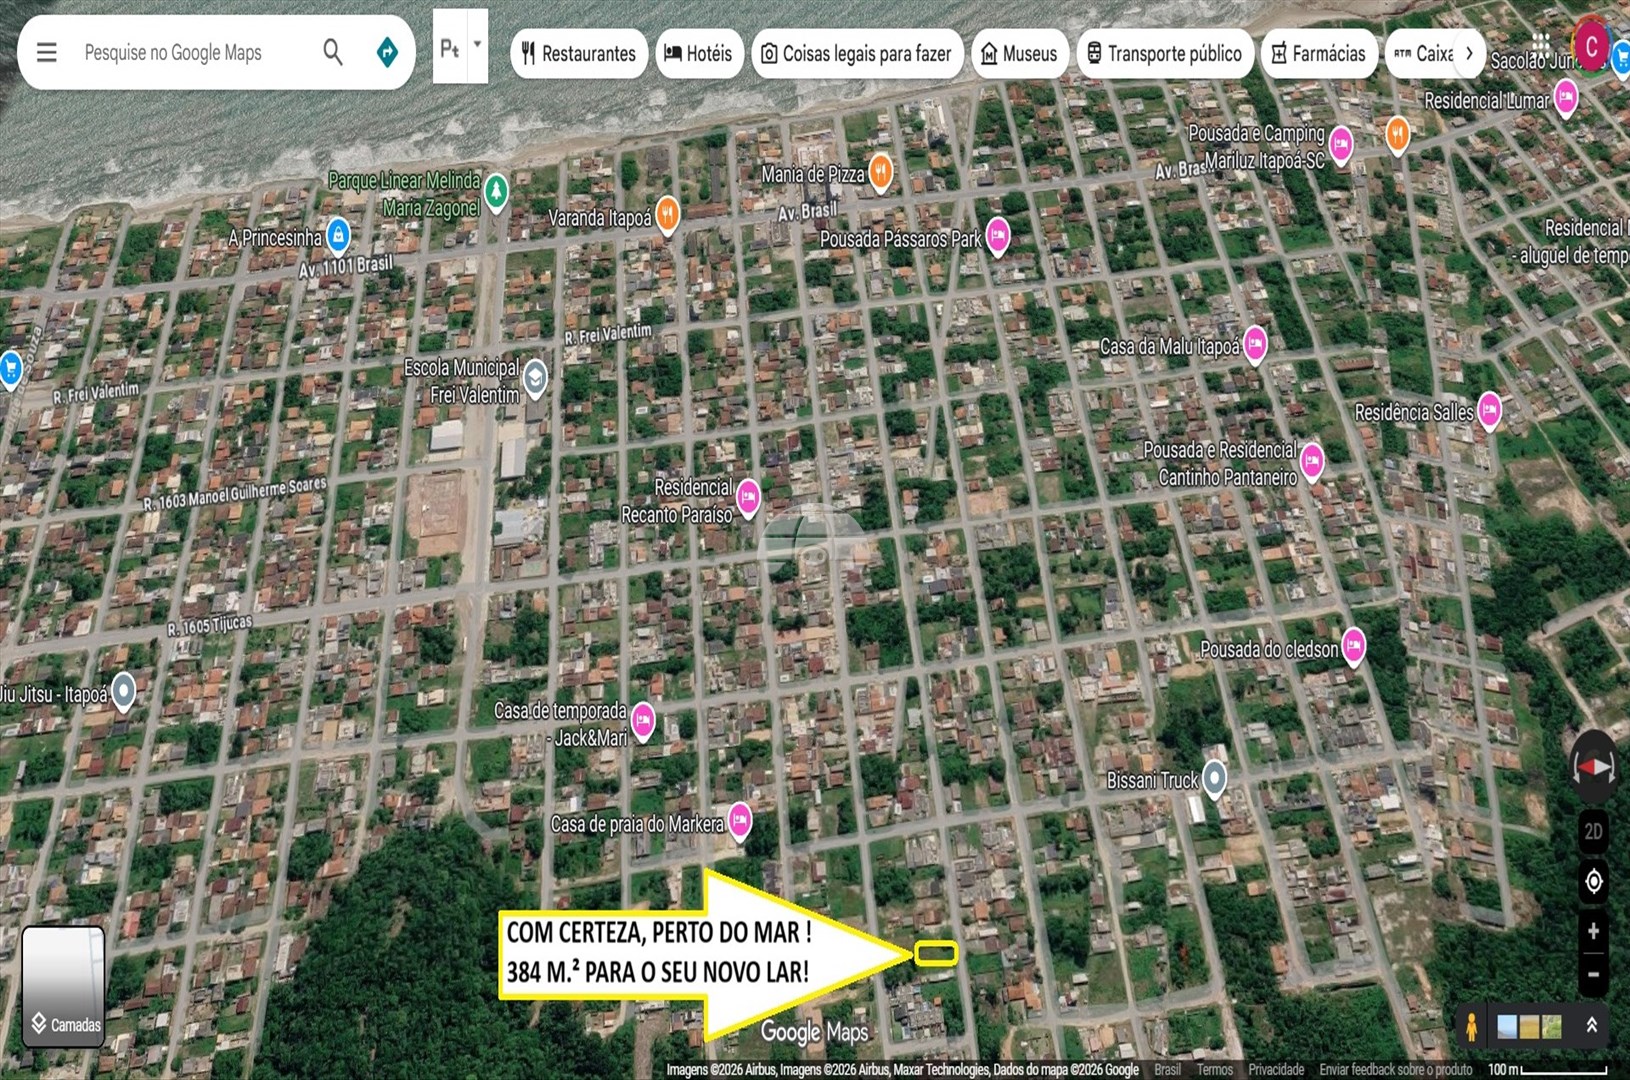Click the Jiu Jitsu - Itapoá pin

[123, 691]
